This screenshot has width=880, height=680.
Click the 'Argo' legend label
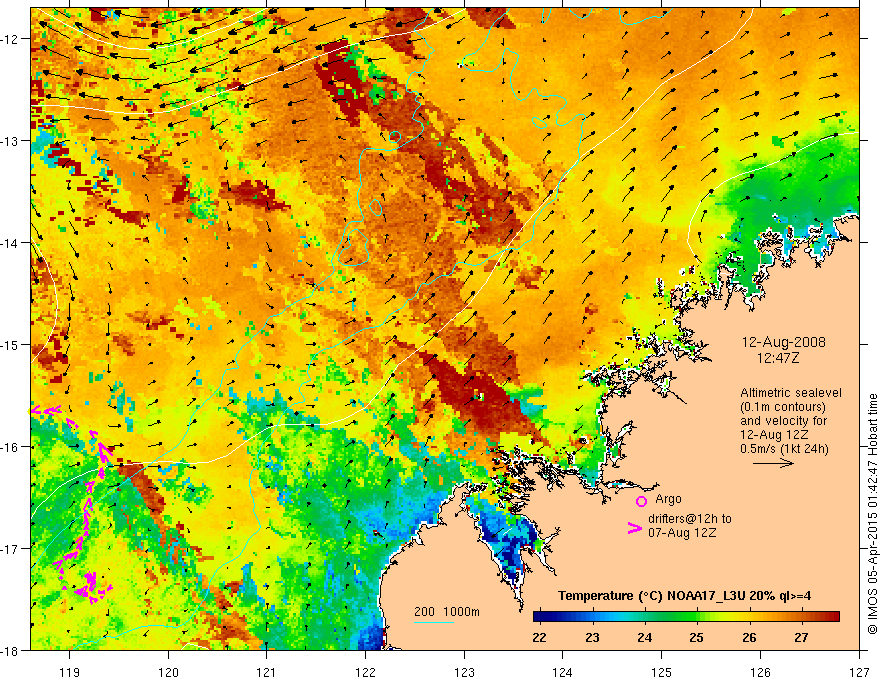click(x=668, y=499)
